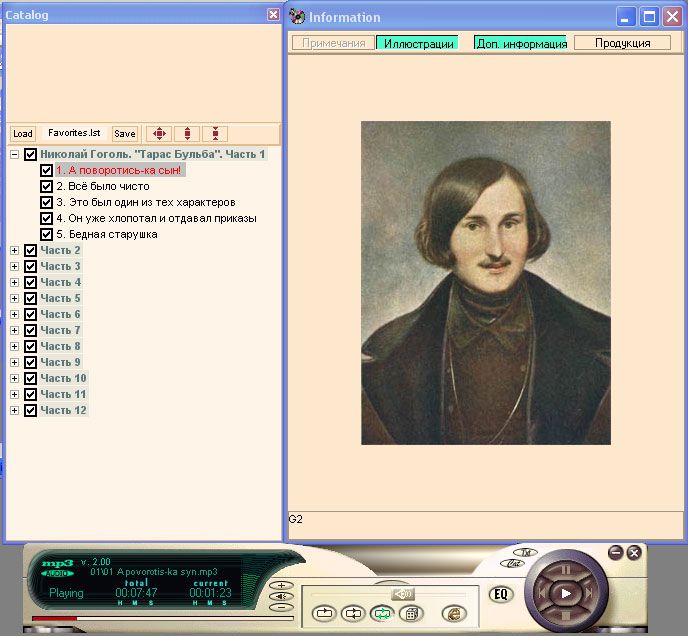Click the volume slider above the repeat icons
The width and height of the screenshot is (688, 636).
[404, 594]
